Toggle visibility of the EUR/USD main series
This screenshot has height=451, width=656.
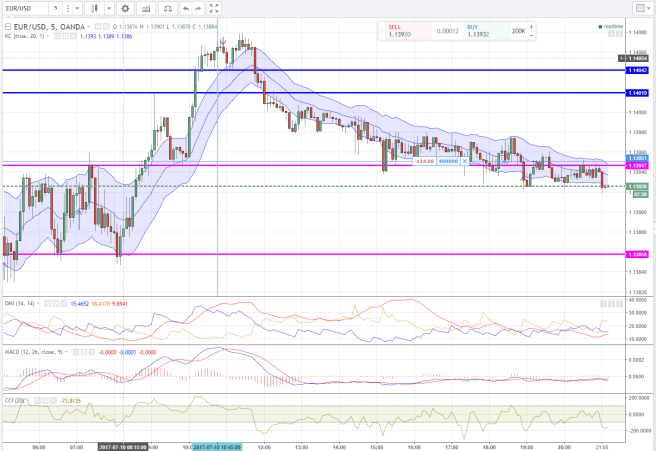(x=95, y=26)
